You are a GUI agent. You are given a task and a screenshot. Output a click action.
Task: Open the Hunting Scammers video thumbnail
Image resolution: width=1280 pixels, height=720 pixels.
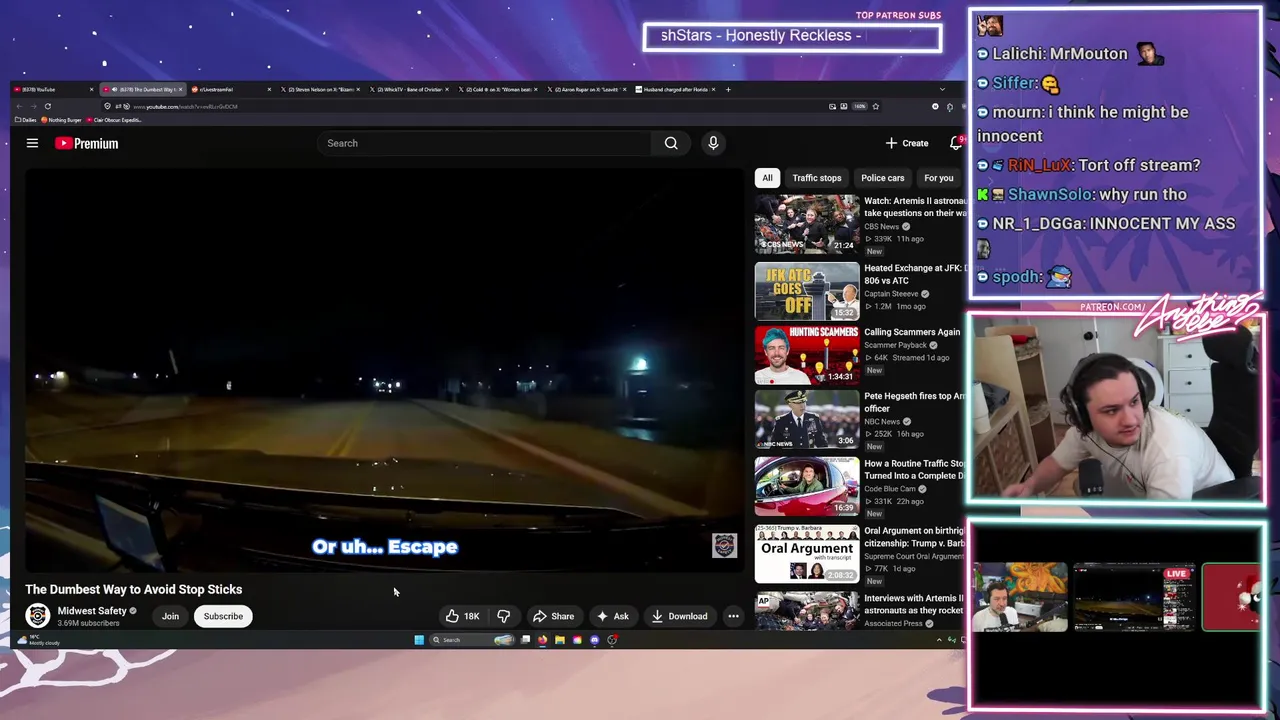(807, 355)
